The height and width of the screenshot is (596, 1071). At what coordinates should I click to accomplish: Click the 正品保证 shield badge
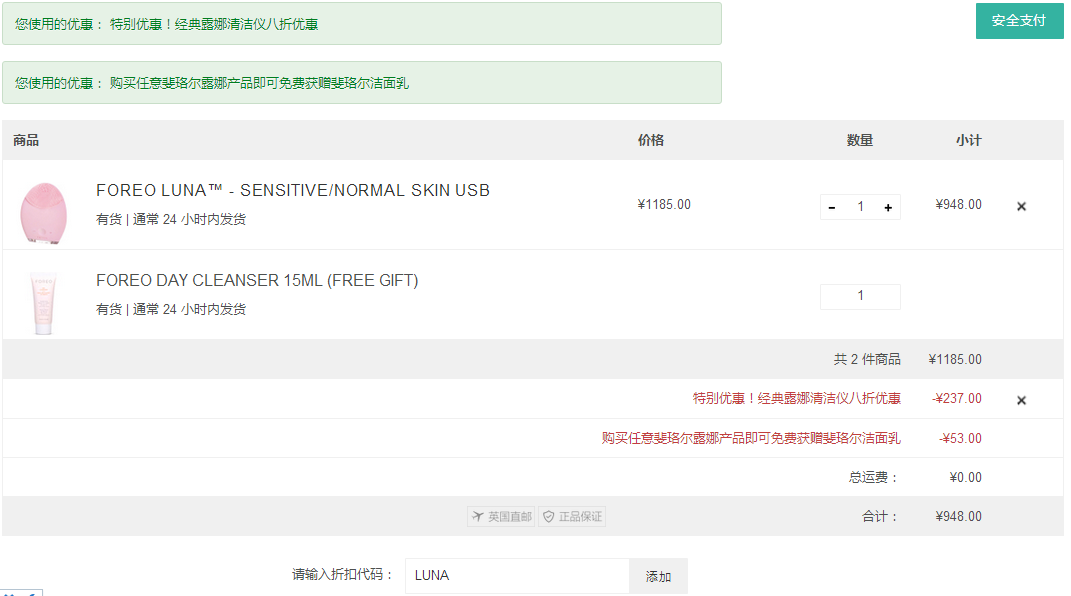[572, 517]
